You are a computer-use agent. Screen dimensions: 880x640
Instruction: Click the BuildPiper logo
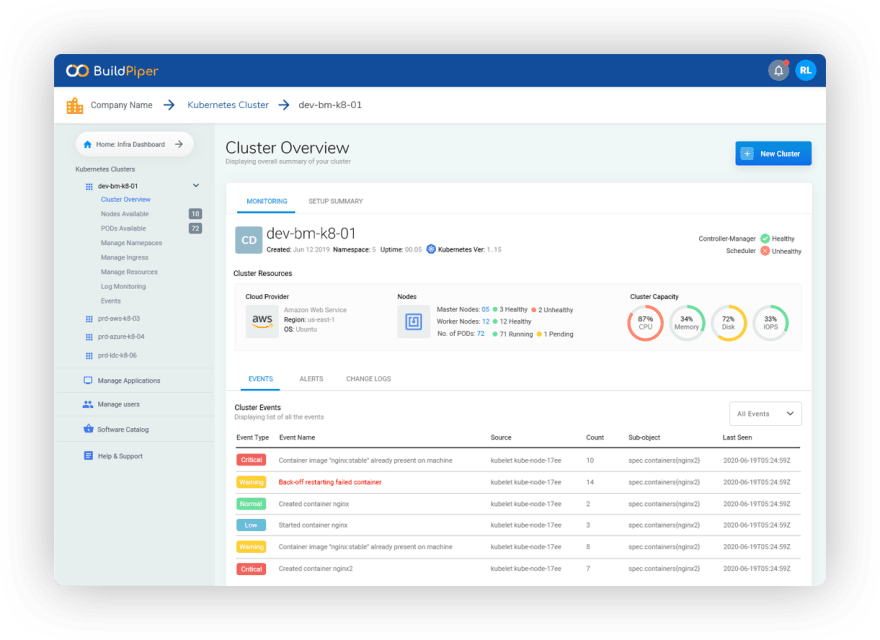(112, 71)
